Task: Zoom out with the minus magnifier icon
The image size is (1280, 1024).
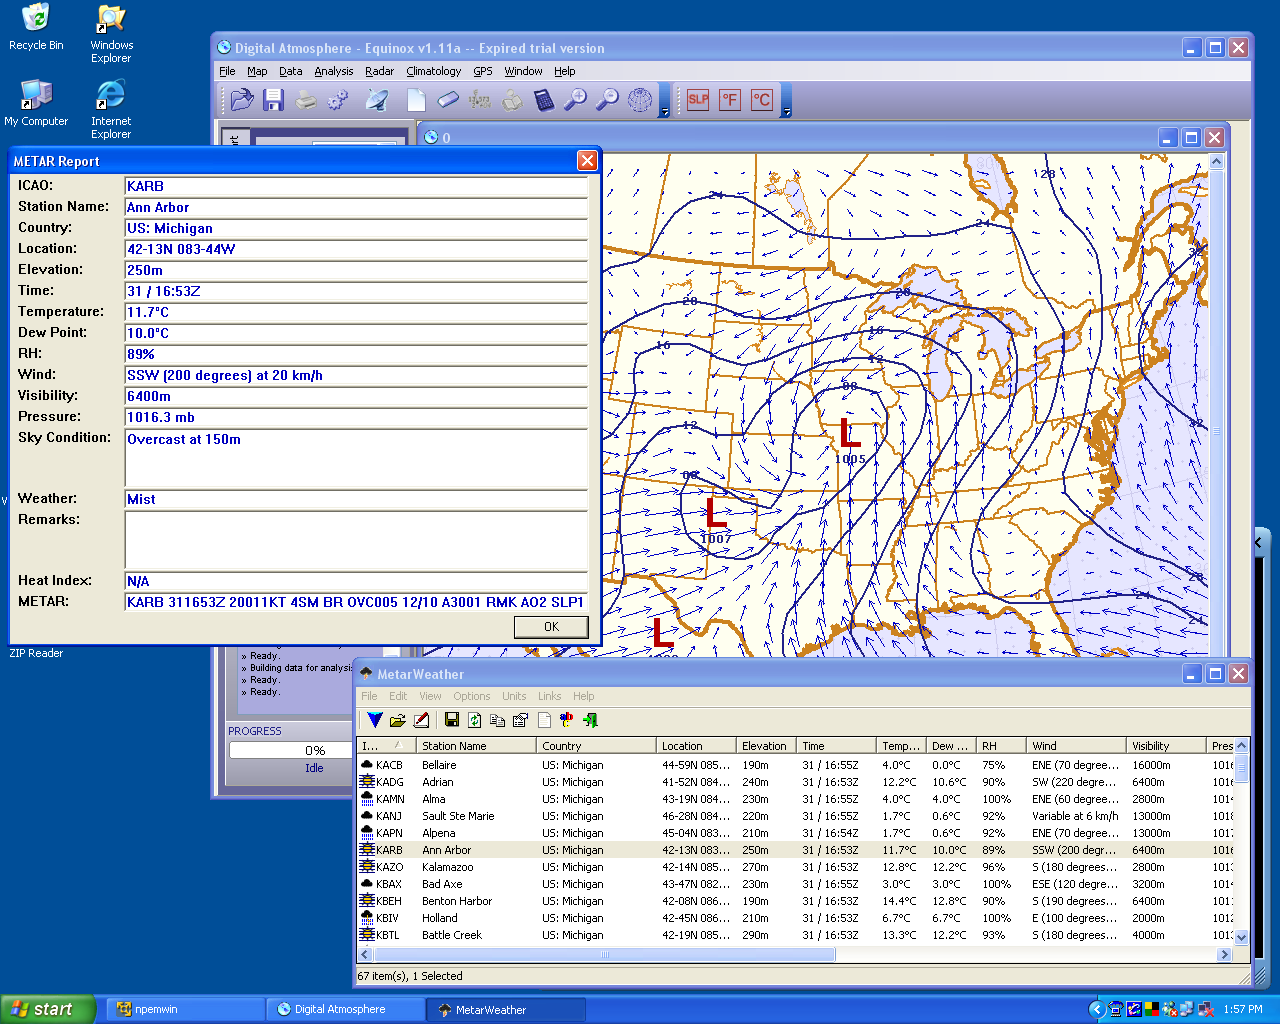Action: tap(607, 100)
